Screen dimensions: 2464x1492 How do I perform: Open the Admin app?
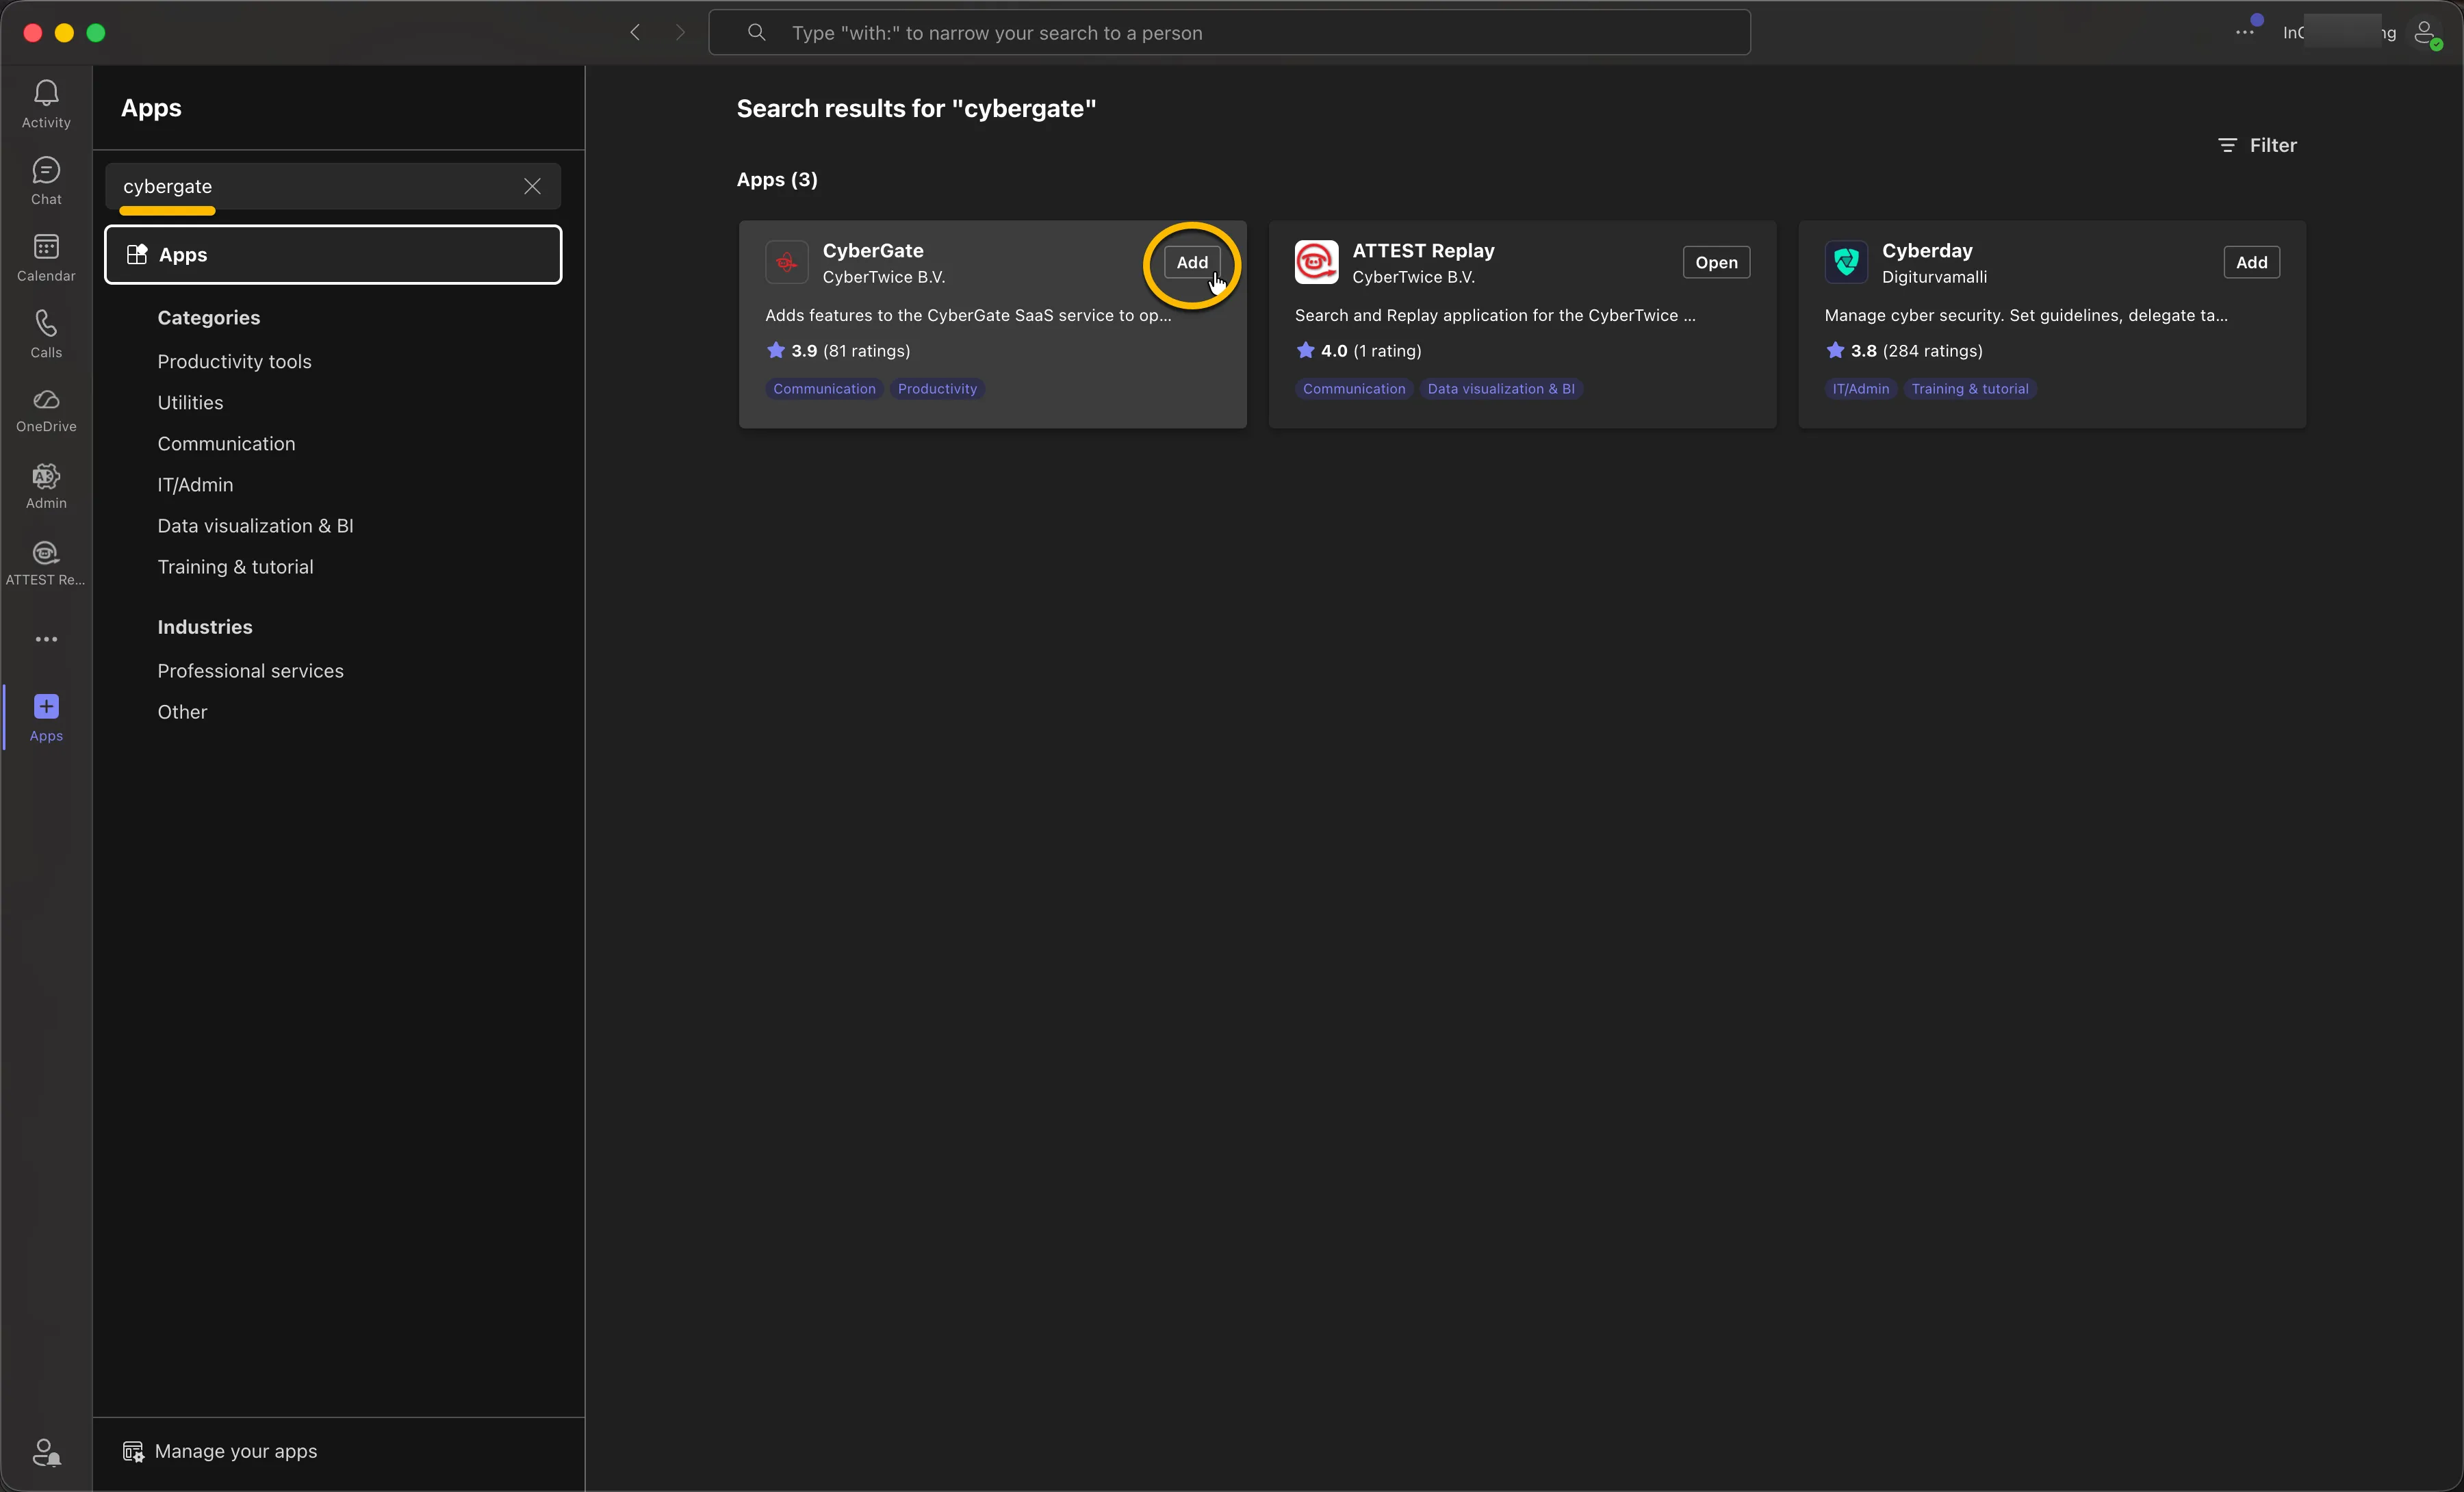click(x=46, y=486)
